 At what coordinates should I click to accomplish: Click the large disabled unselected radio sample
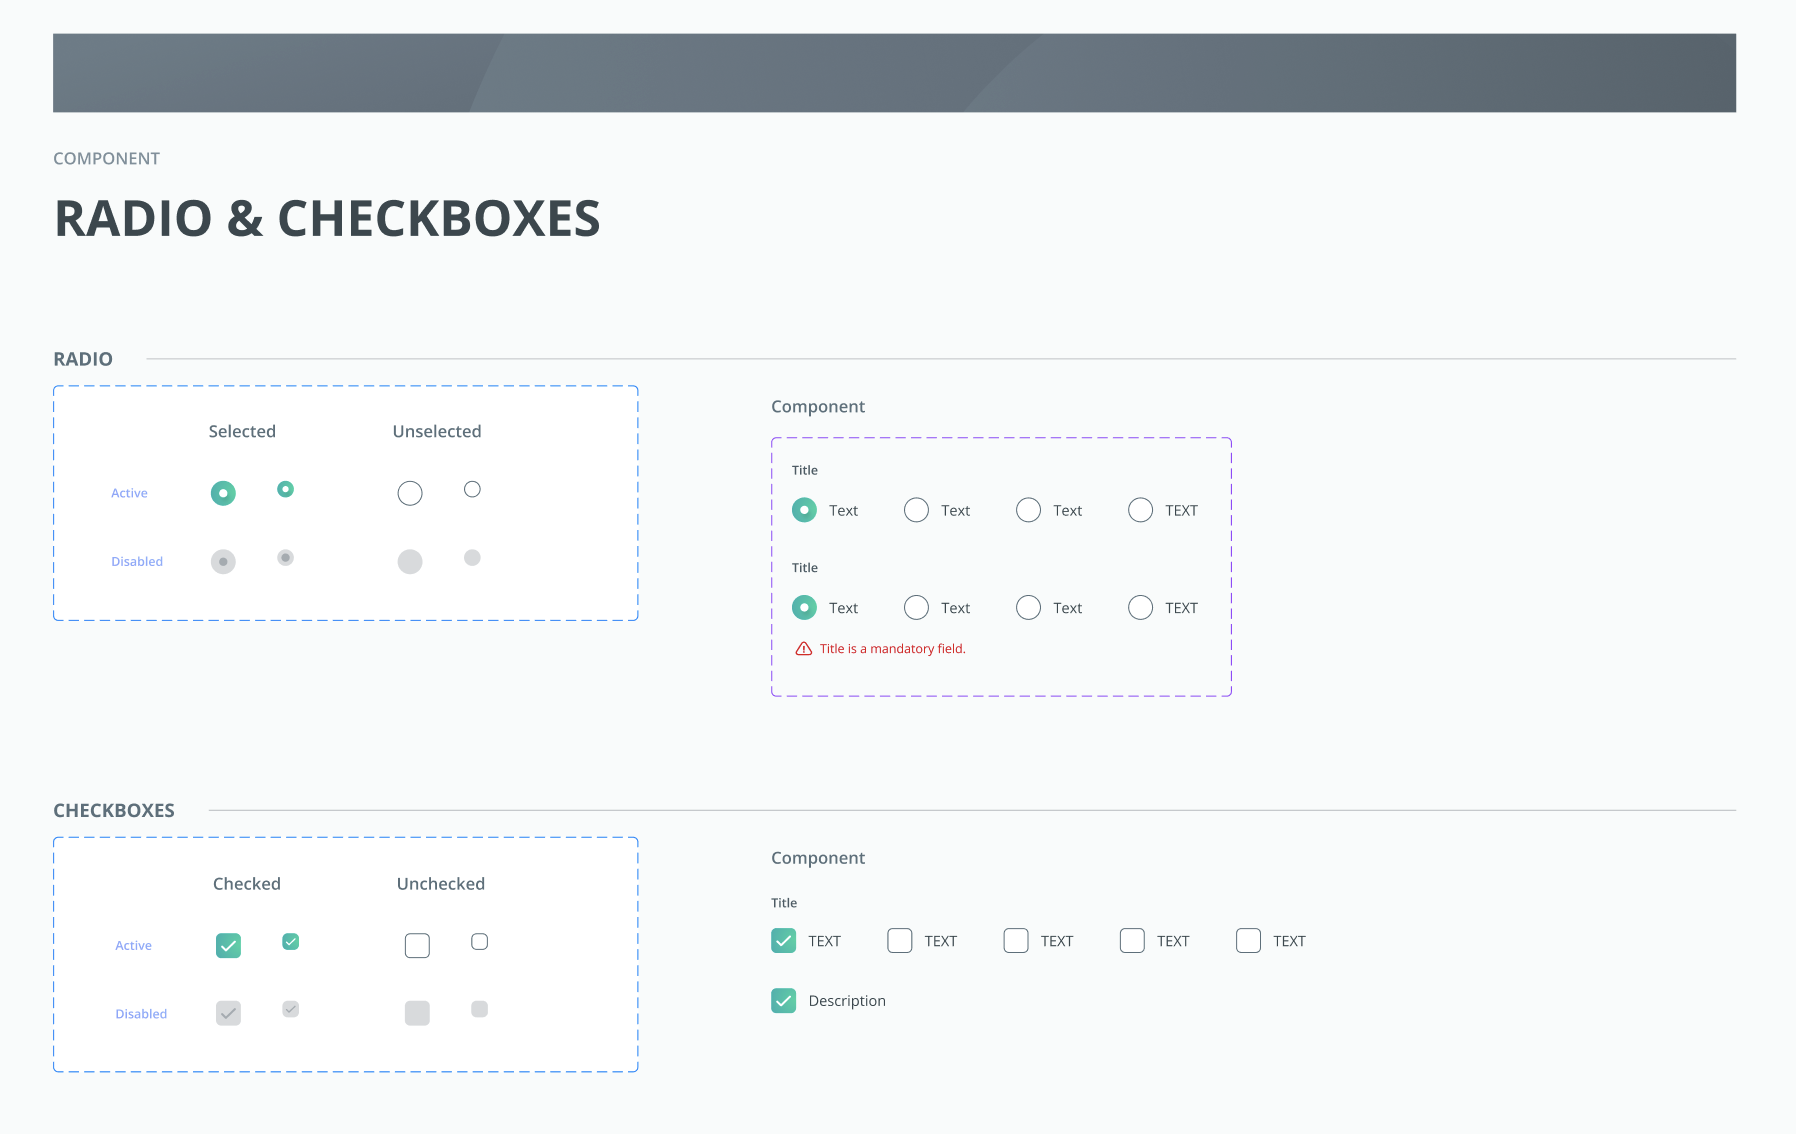pos(410,562)
